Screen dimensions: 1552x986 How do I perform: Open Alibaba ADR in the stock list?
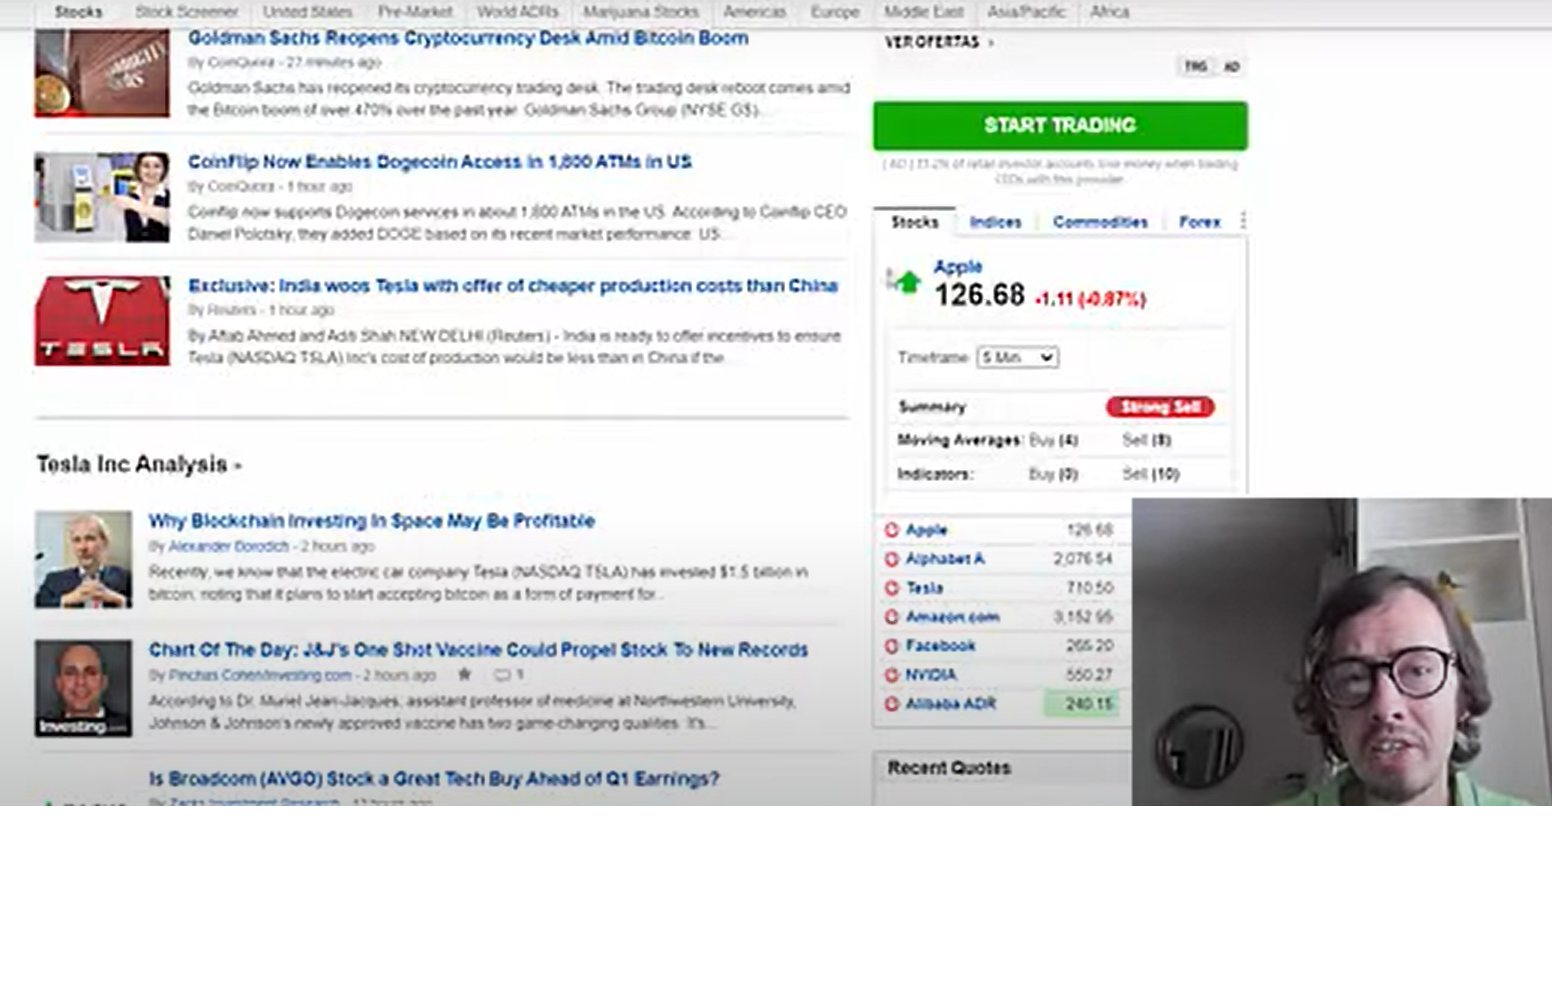click(x=950, y=704)
